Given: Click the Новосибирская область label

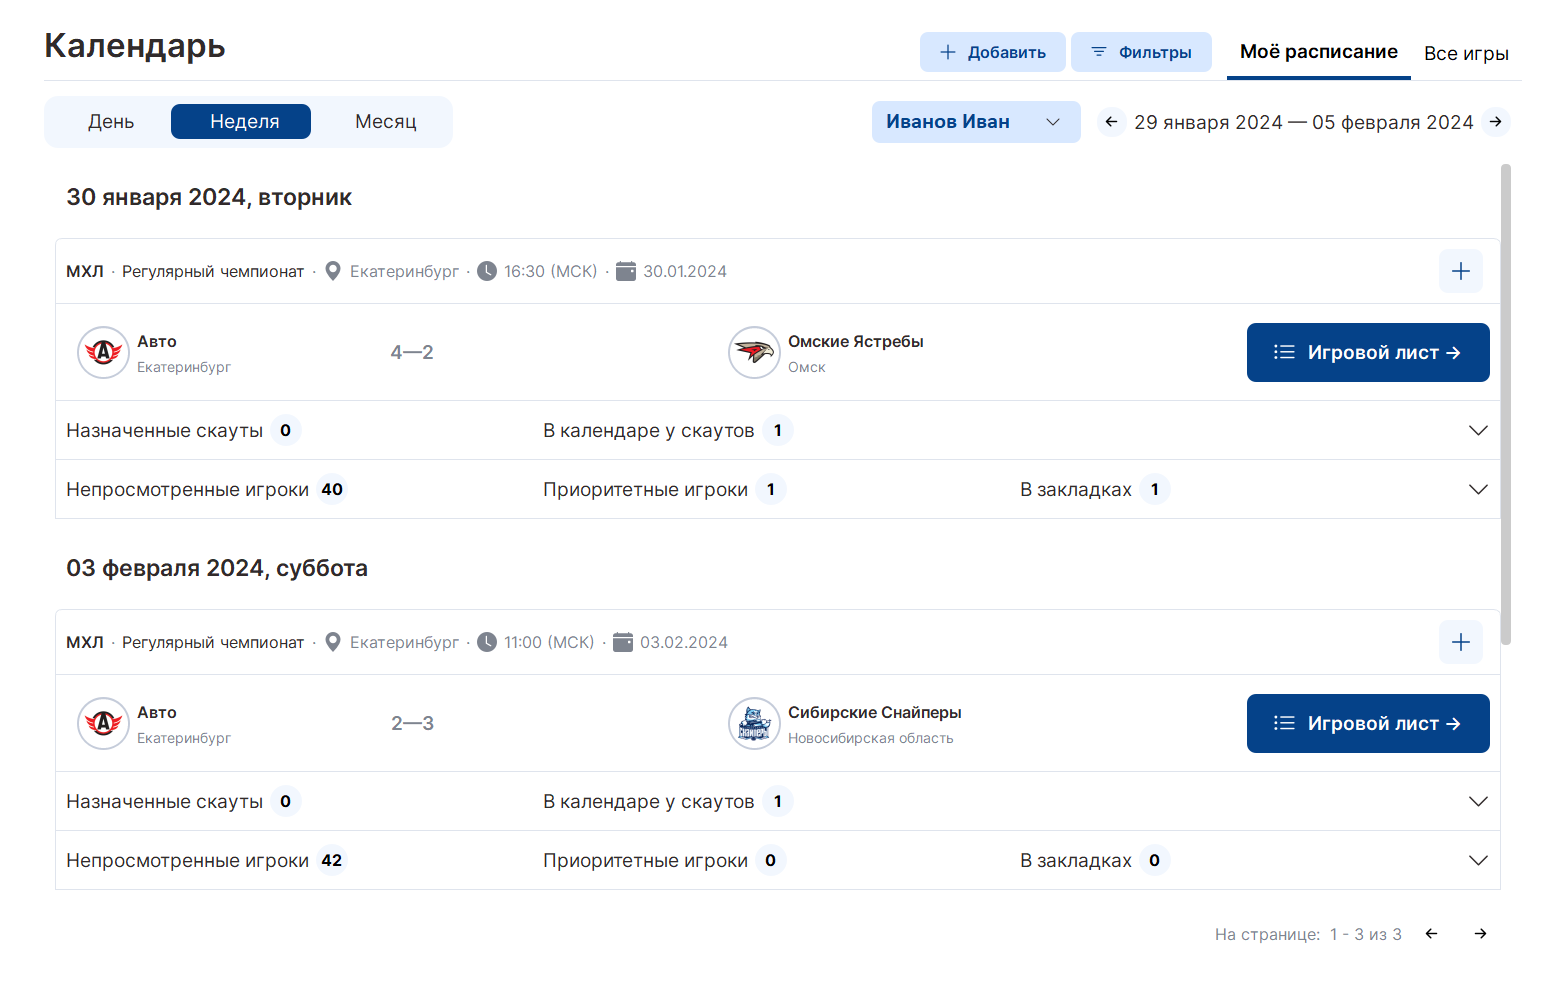Looking at the screenshot, I should pos(871,738).
